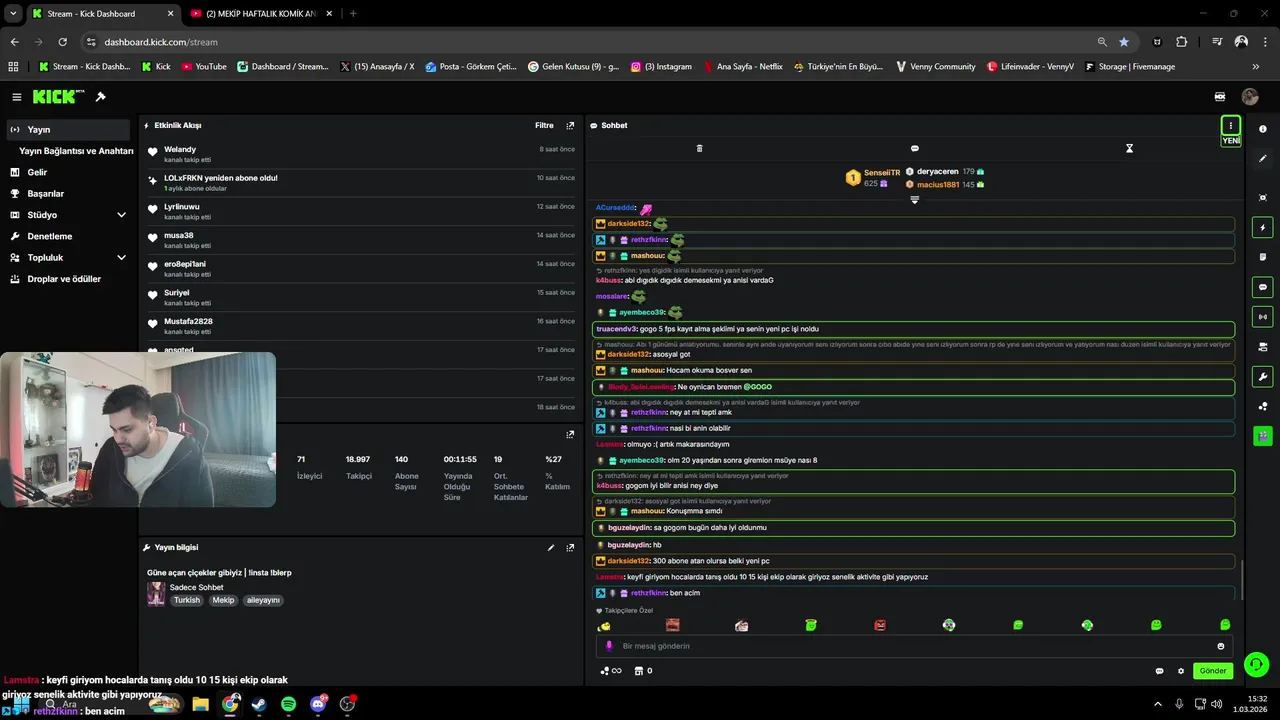The height and width of the screenshot is (720, 1280).
Task: Click the channel points infinity icon
Action: 611,671
